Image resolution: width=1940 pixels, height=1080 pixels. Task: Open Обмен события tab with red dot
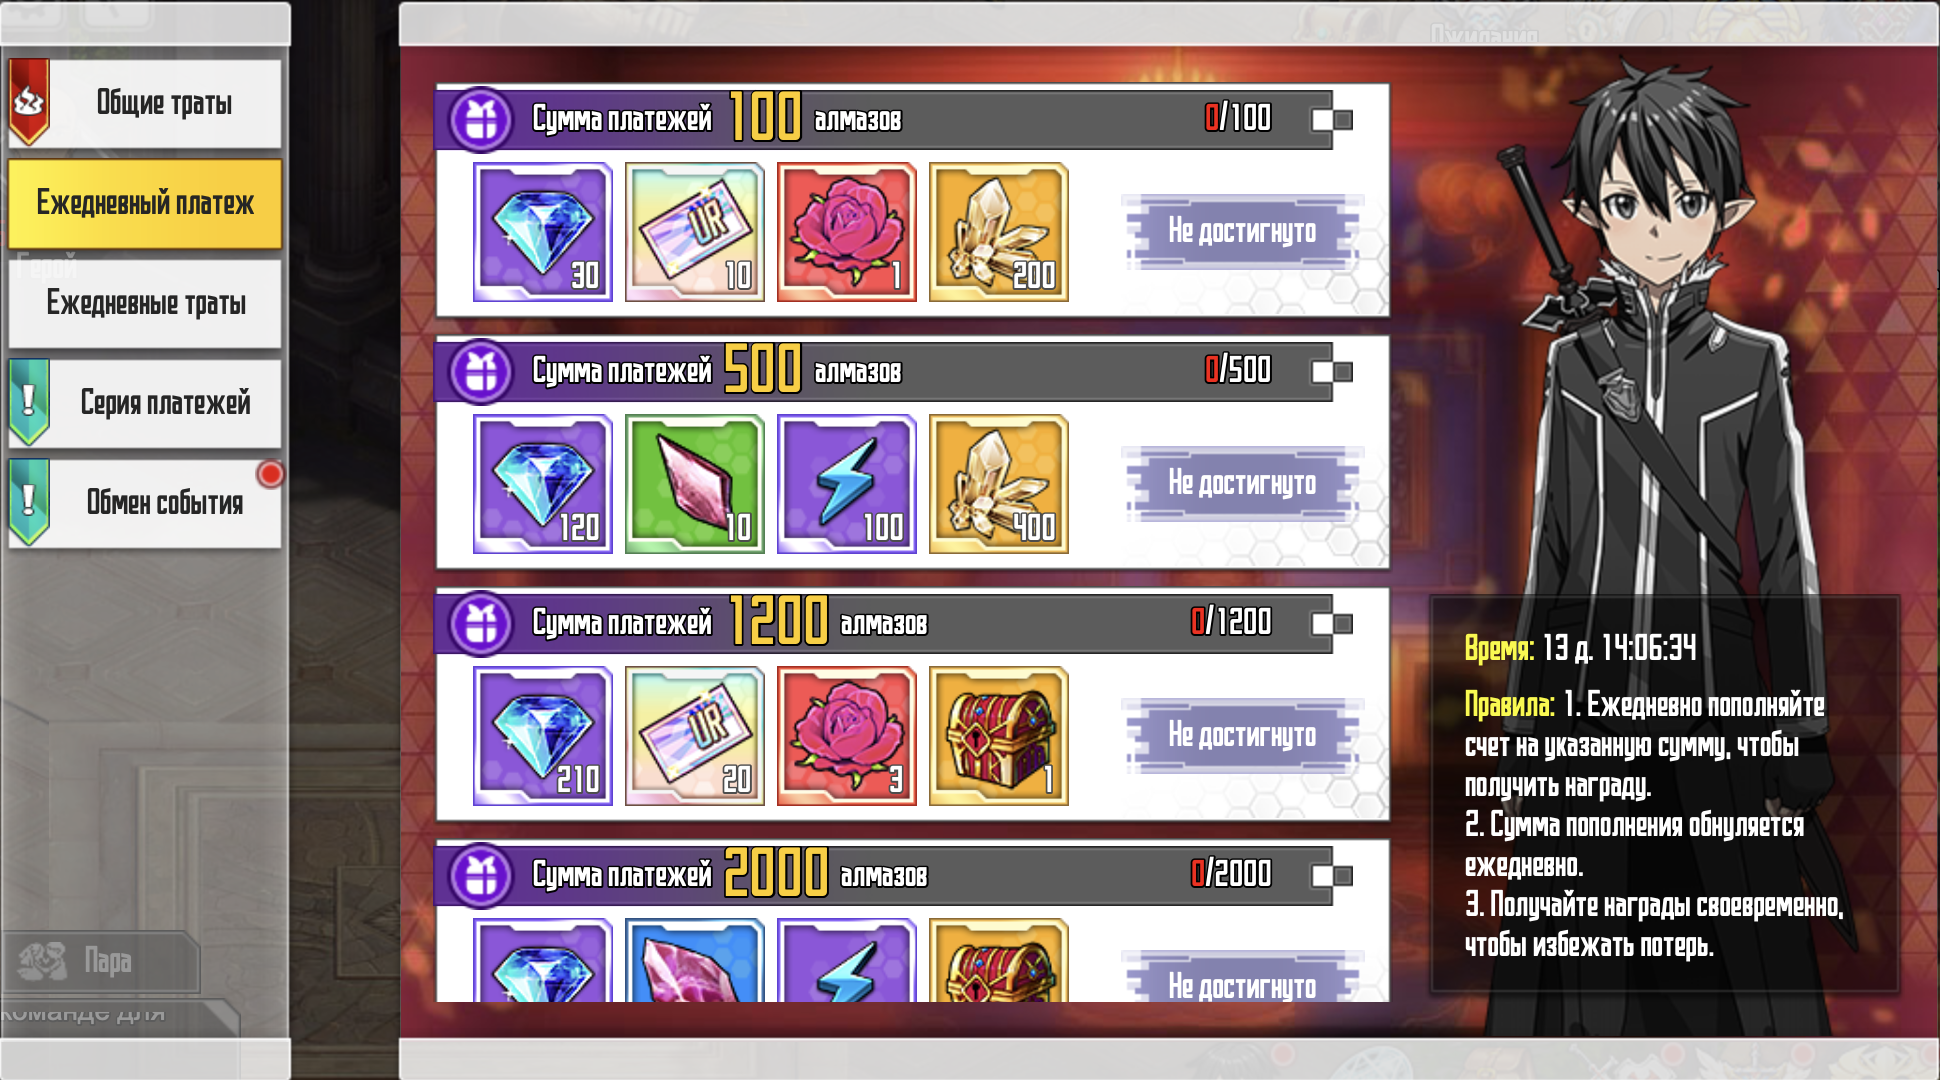tap(145, 503)
